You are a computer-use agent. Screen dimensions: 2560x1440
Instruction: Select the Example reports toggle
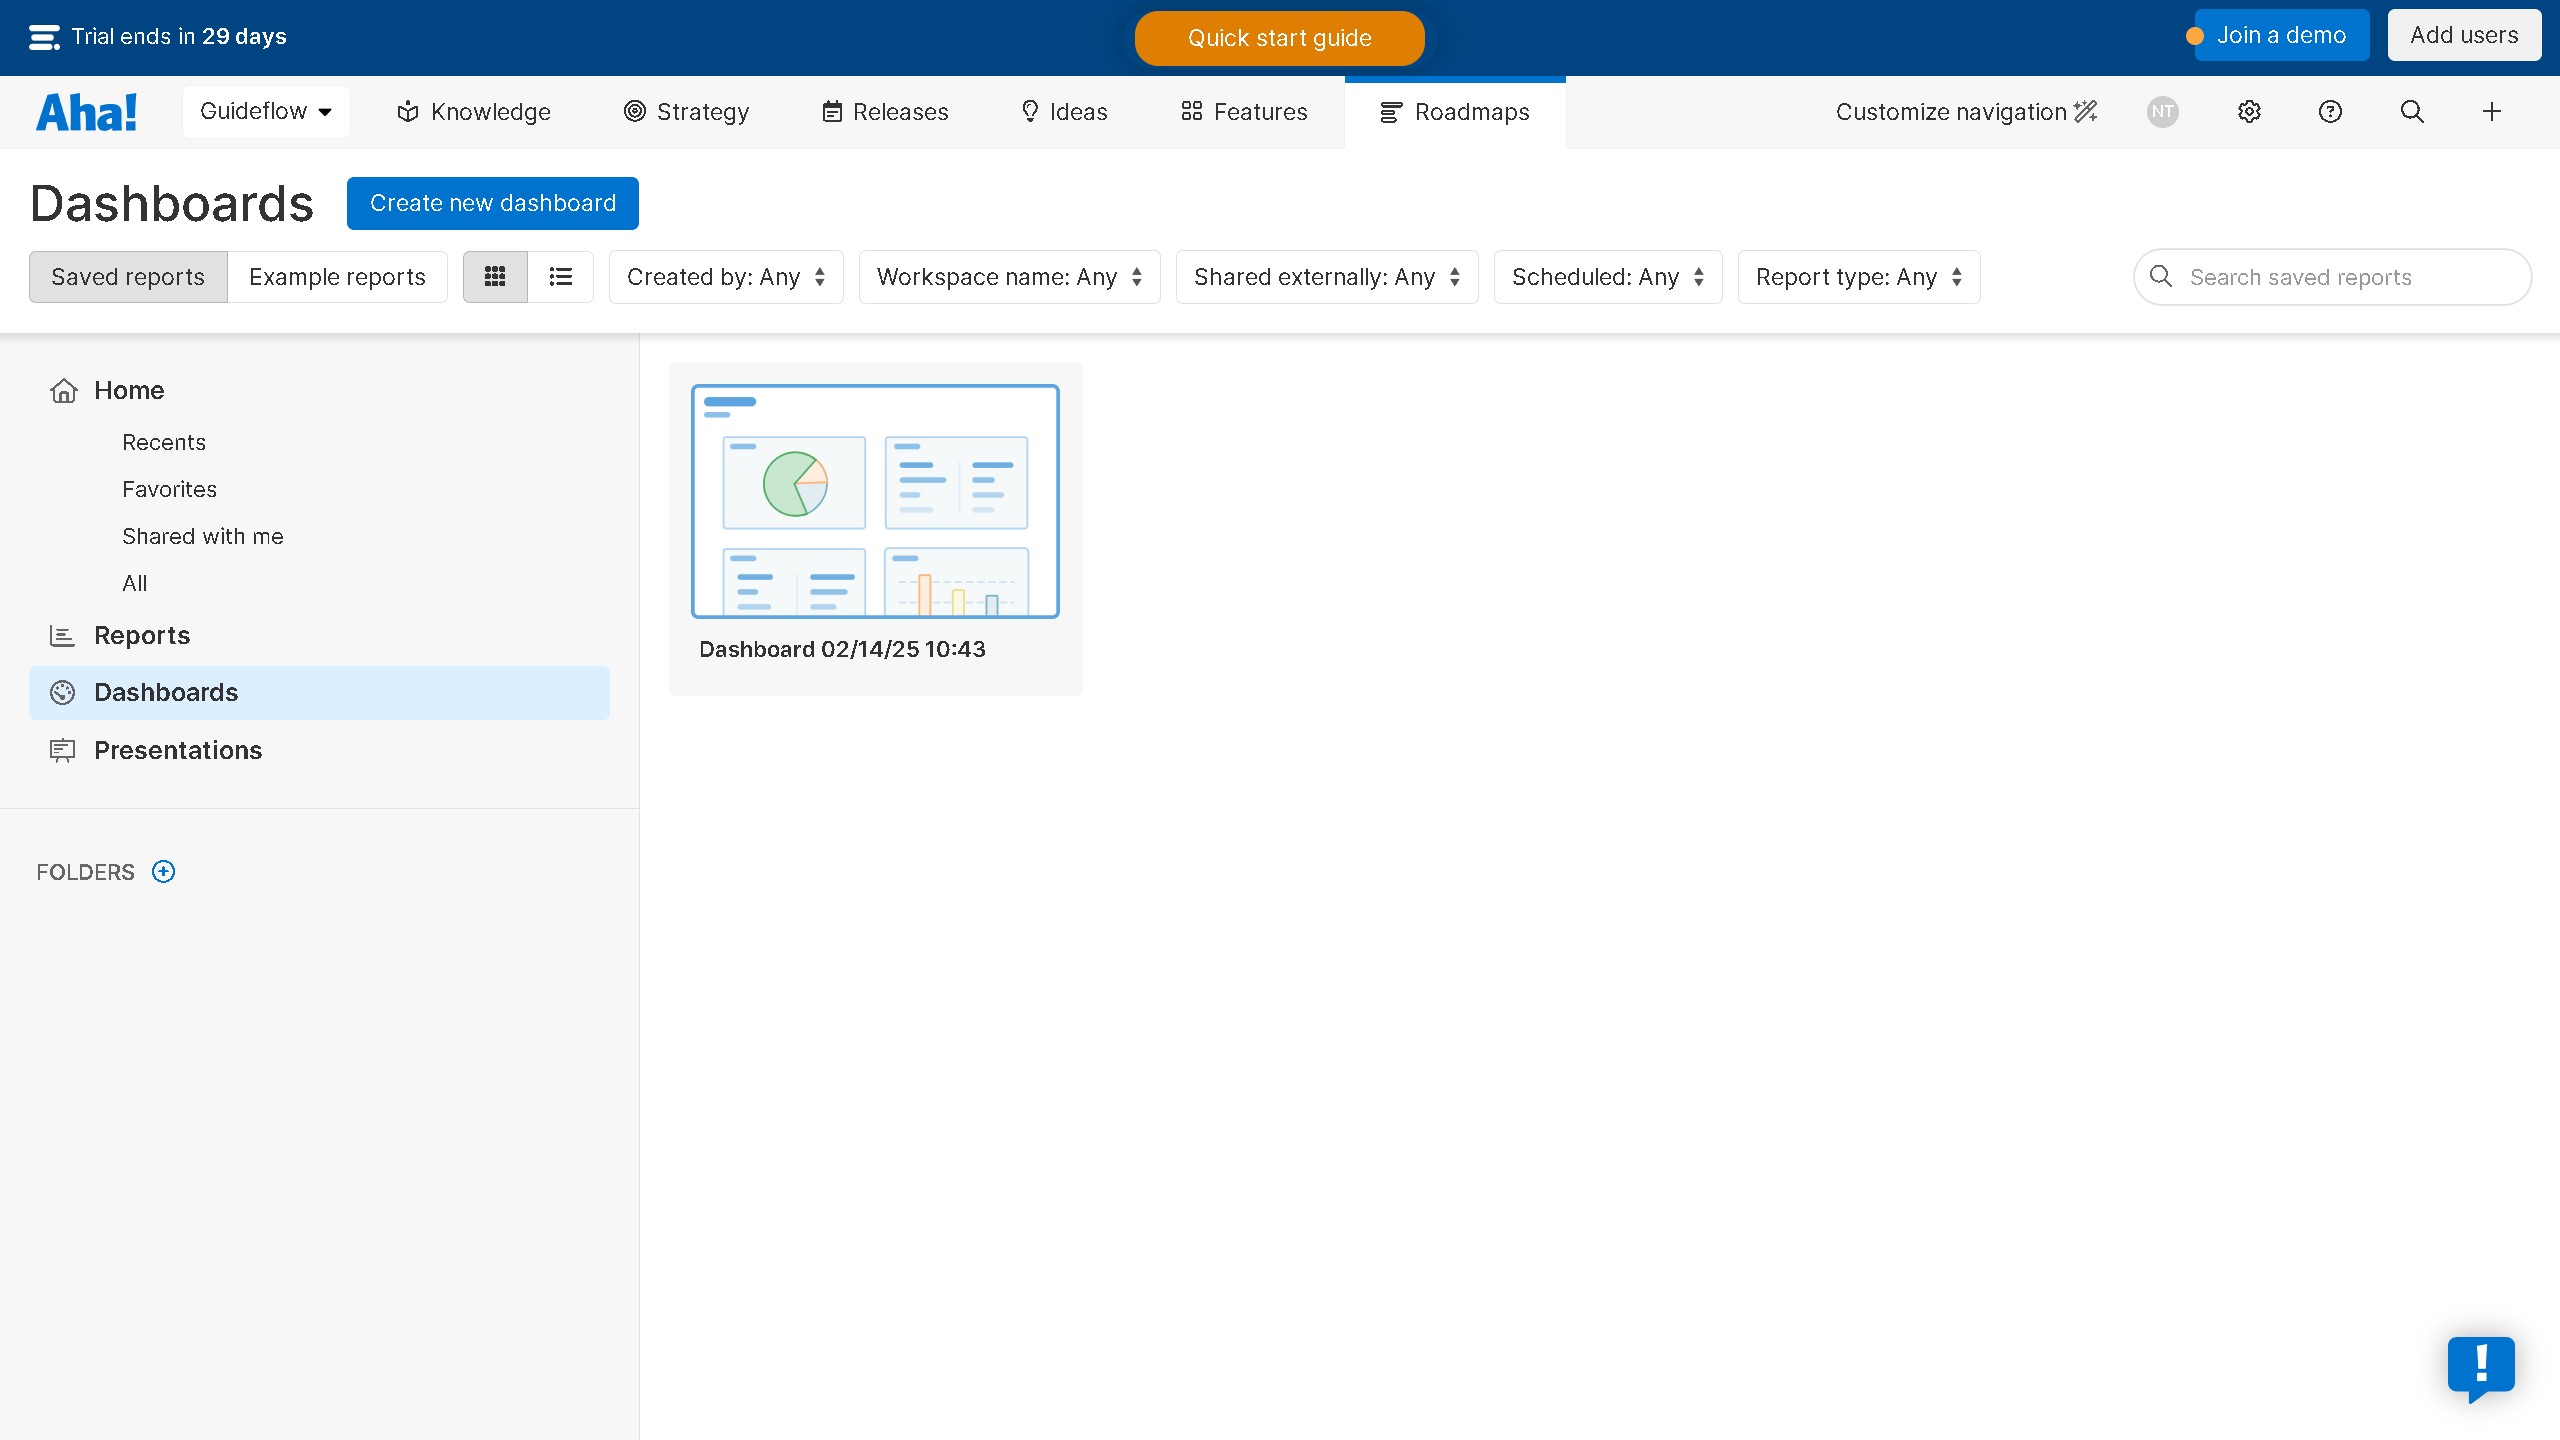point(337,277)
